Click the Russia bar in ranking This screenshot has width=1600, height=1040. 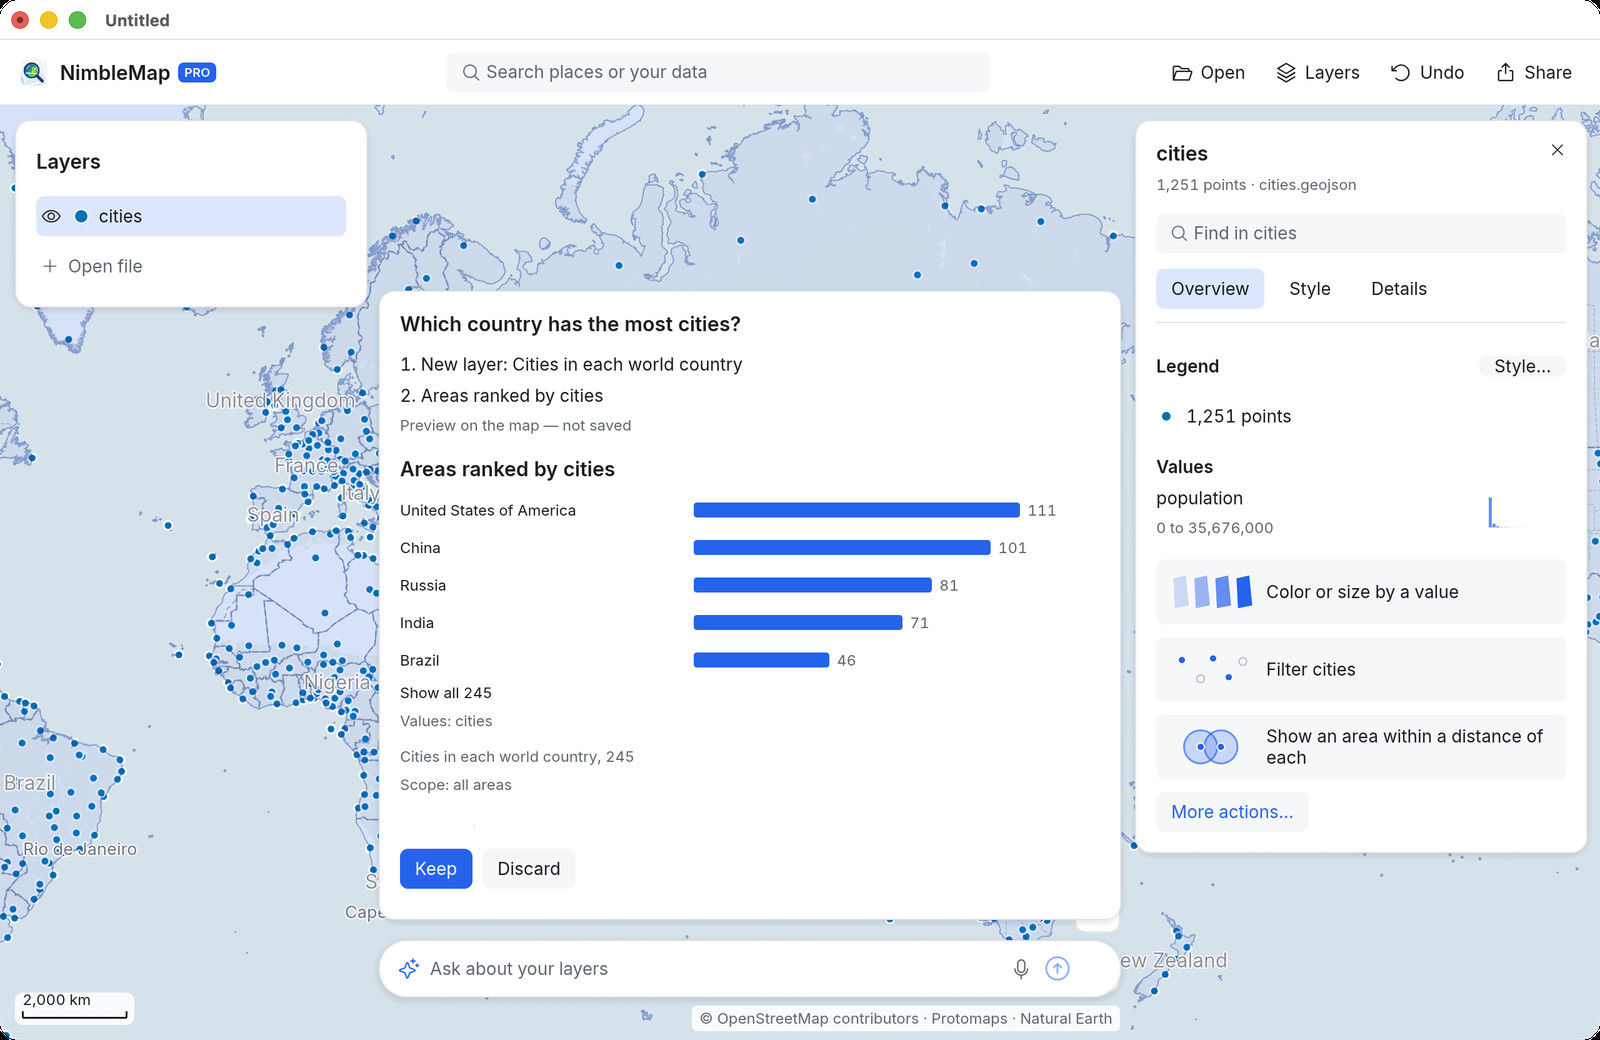[812, 585]
